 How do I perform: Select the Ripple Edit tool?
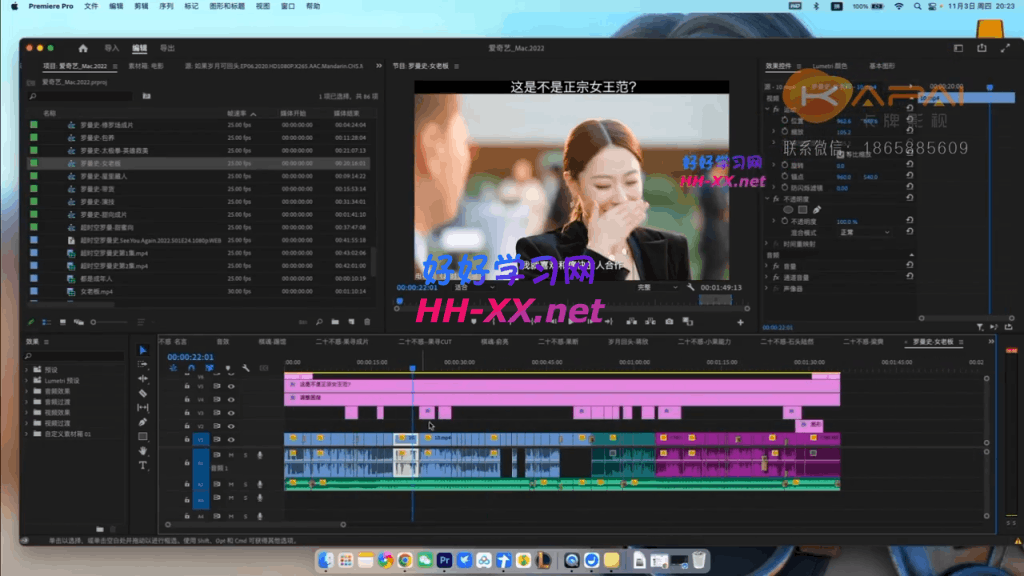point(143,379)
